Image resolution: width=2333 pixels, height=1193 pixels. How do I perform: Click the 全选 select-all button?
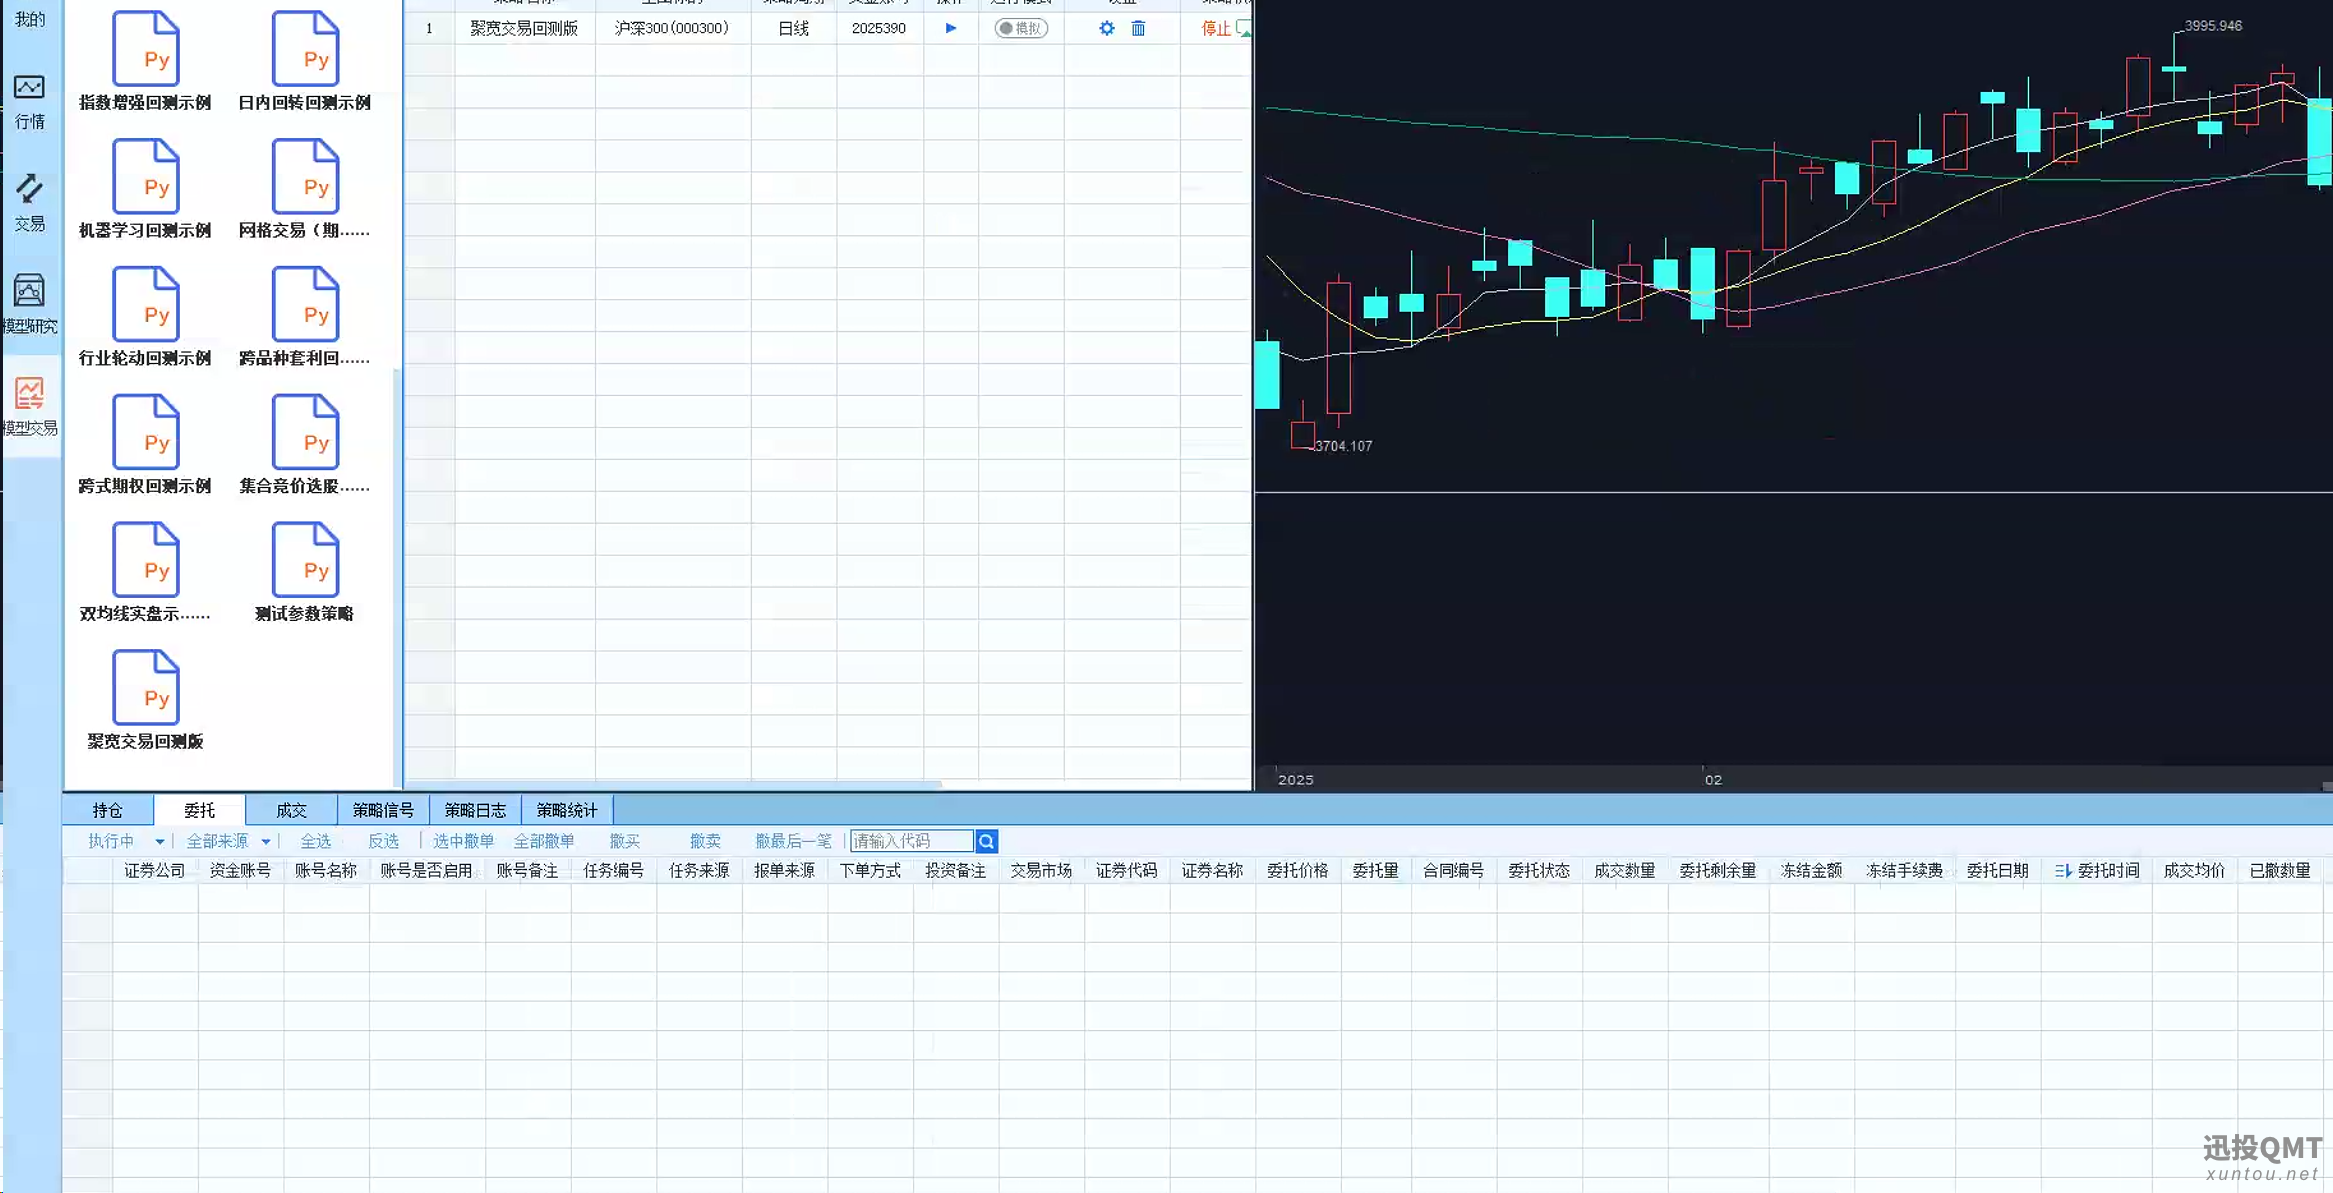pos(316,841)
